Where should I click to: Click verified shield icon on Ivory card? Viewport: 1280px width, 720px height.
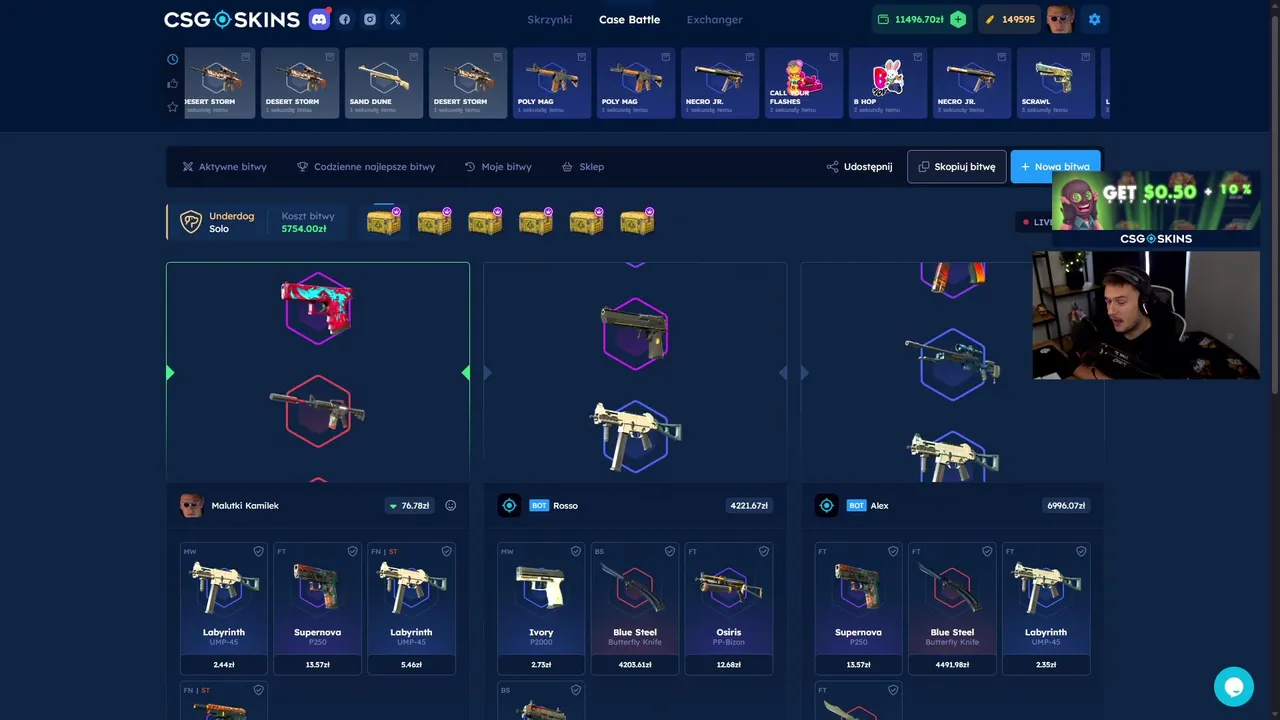[575, 551]
